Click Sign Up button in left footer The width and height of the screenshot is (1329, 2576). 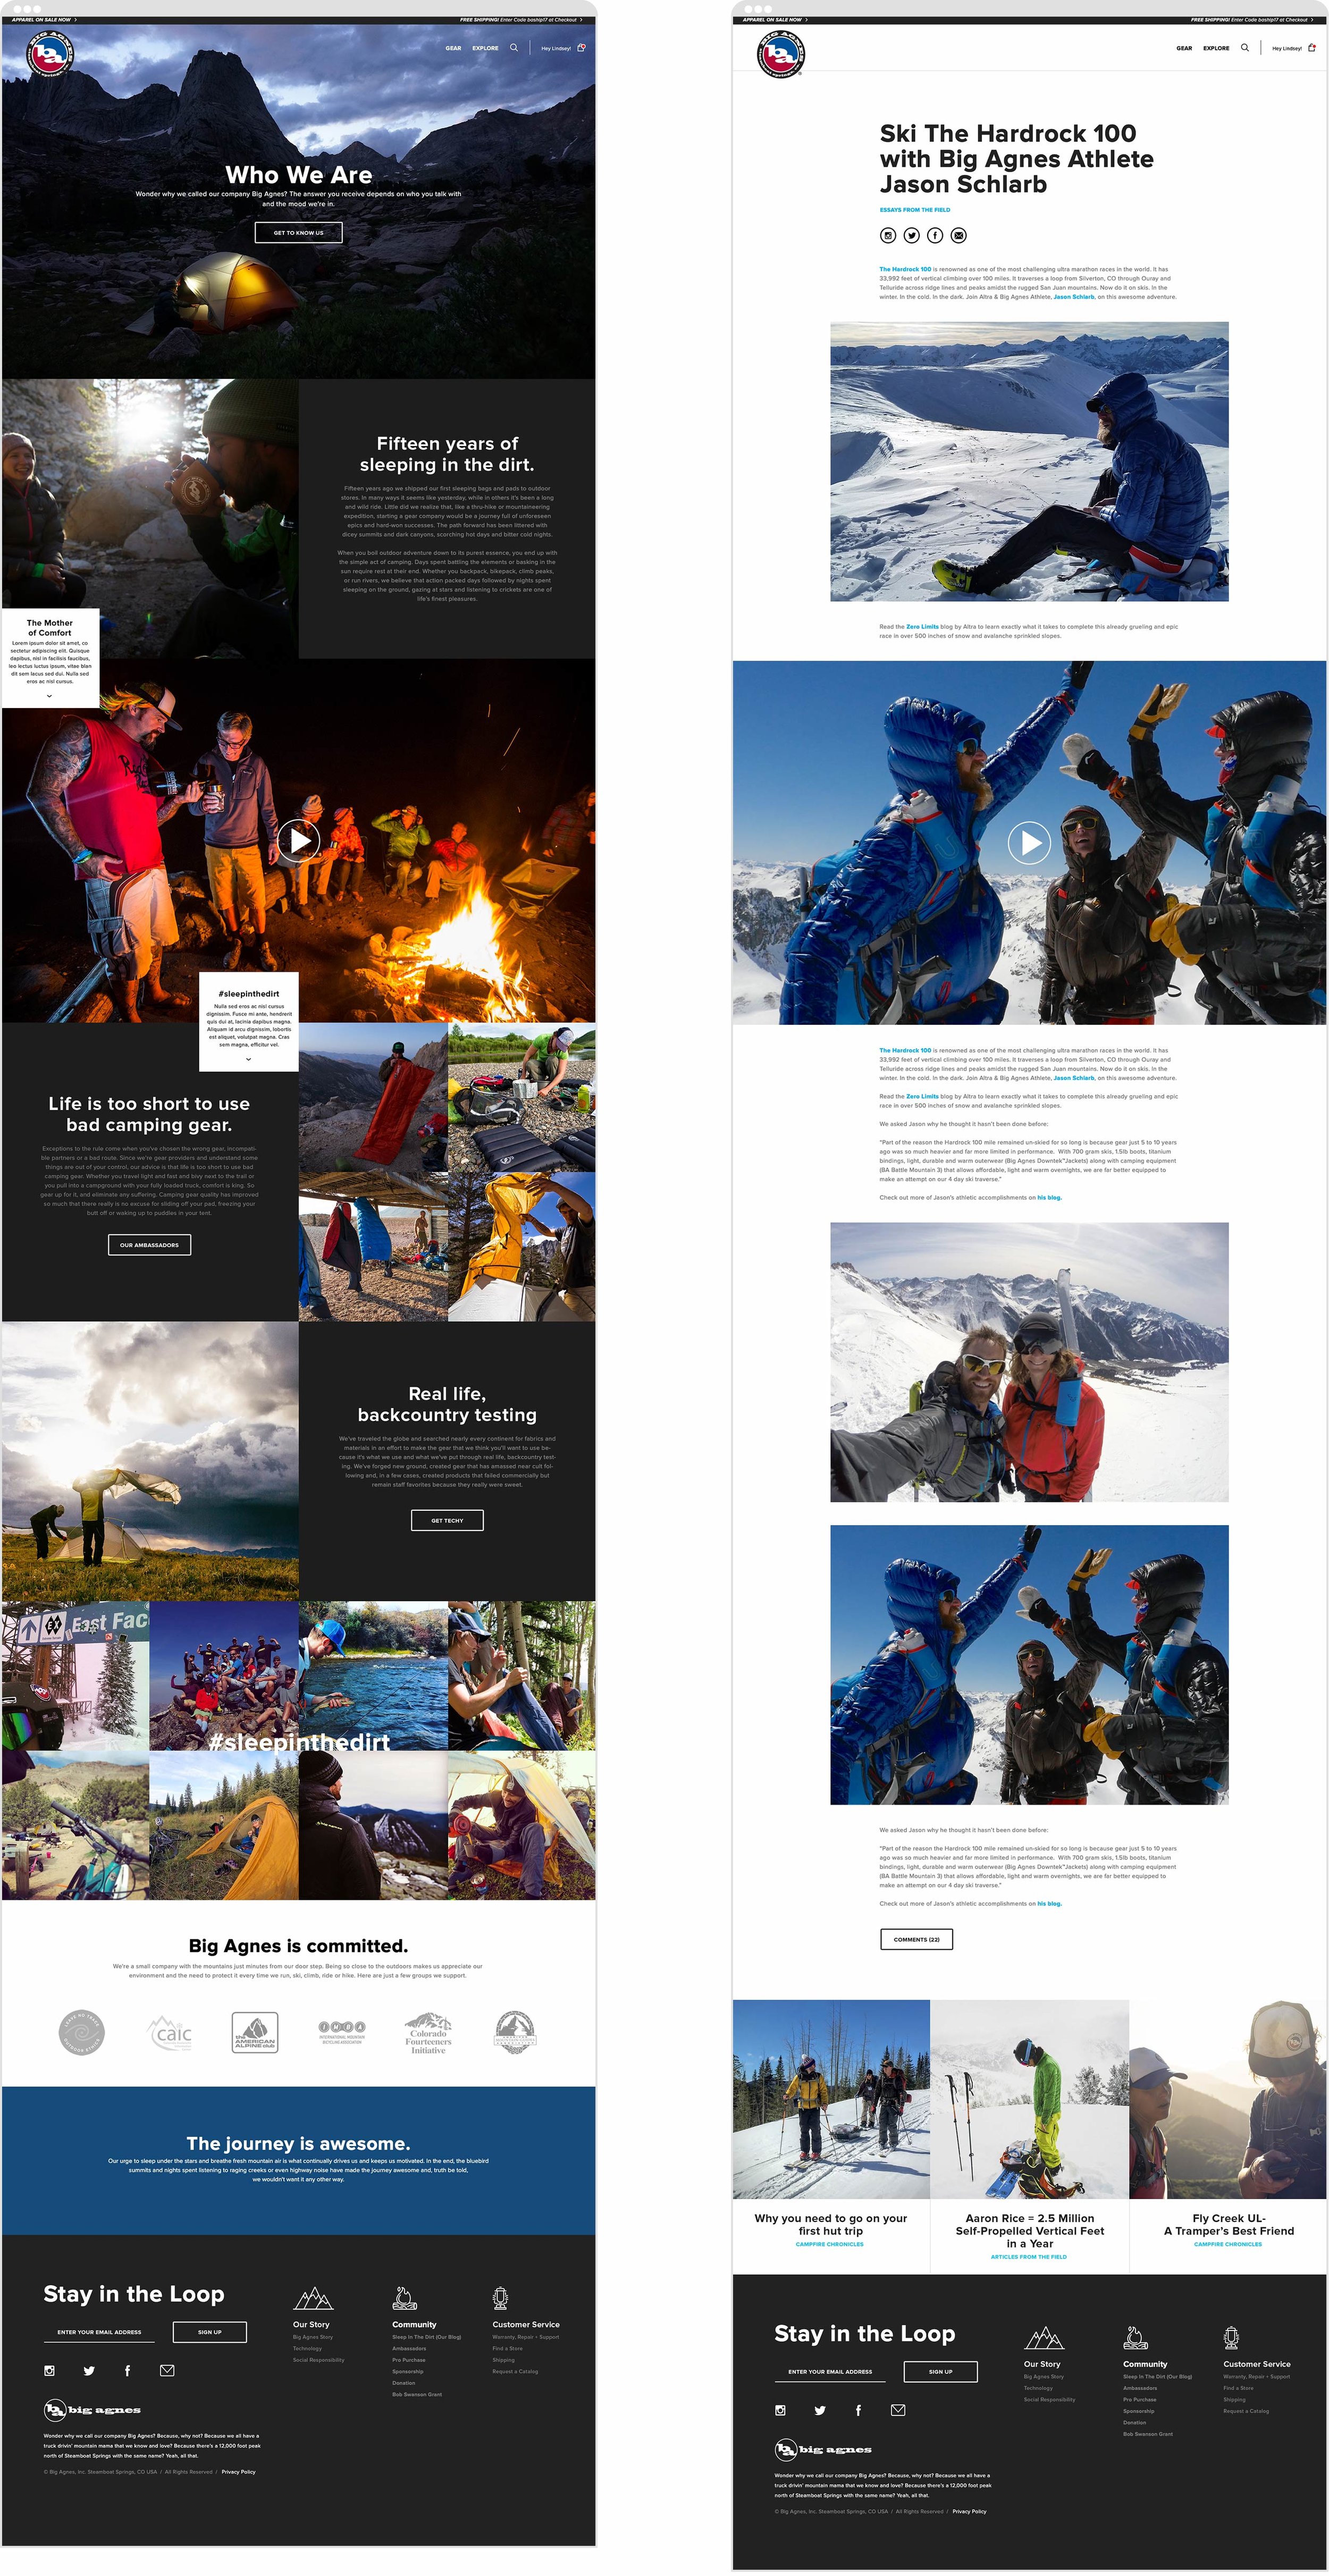209,2332
